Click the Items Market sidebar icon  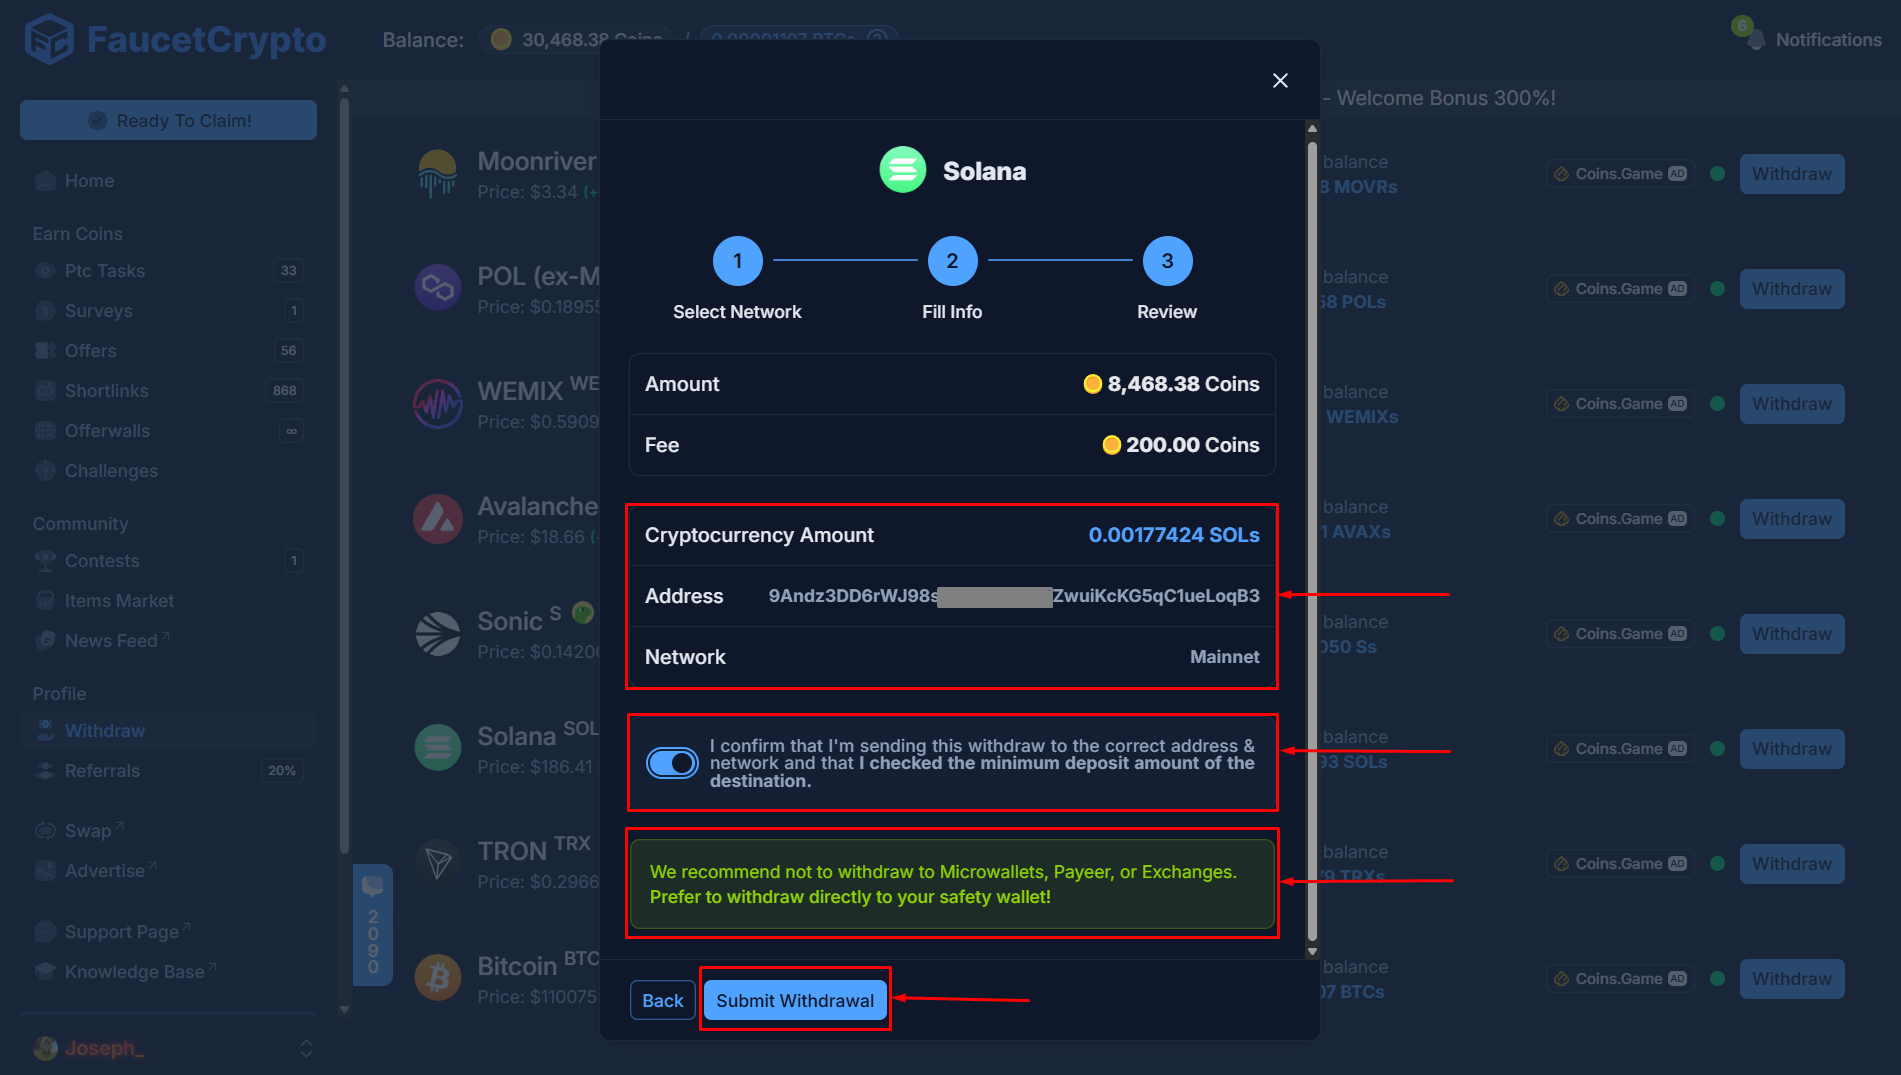pos(45,601)
